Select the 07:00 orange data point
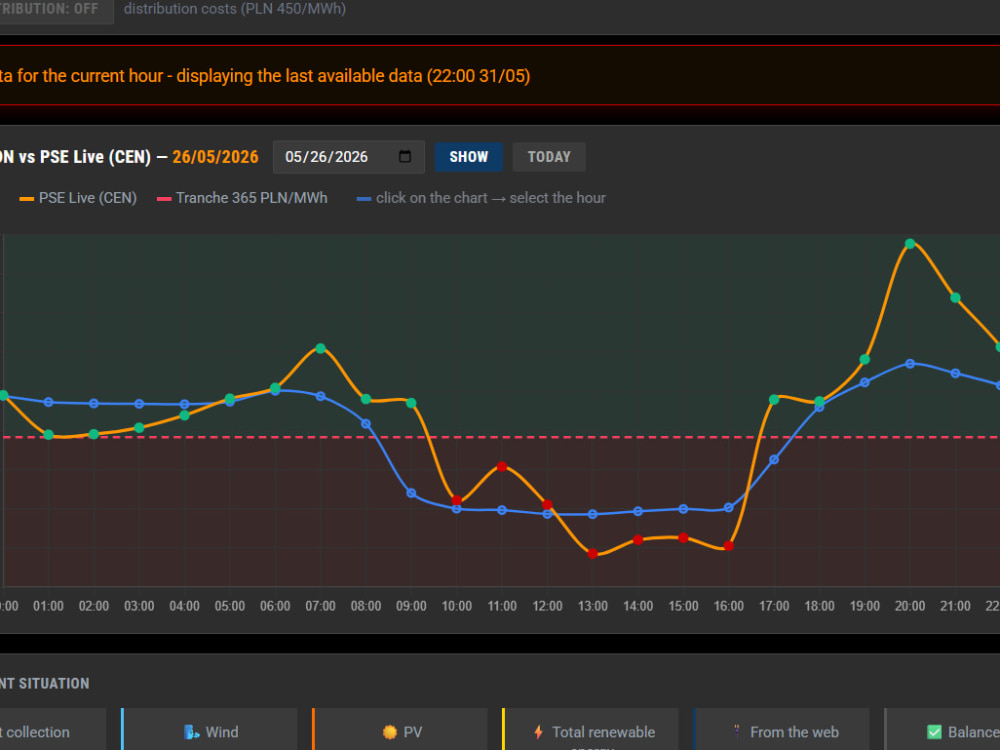The height and width of the screenshot is (750, 1000). 321,348
